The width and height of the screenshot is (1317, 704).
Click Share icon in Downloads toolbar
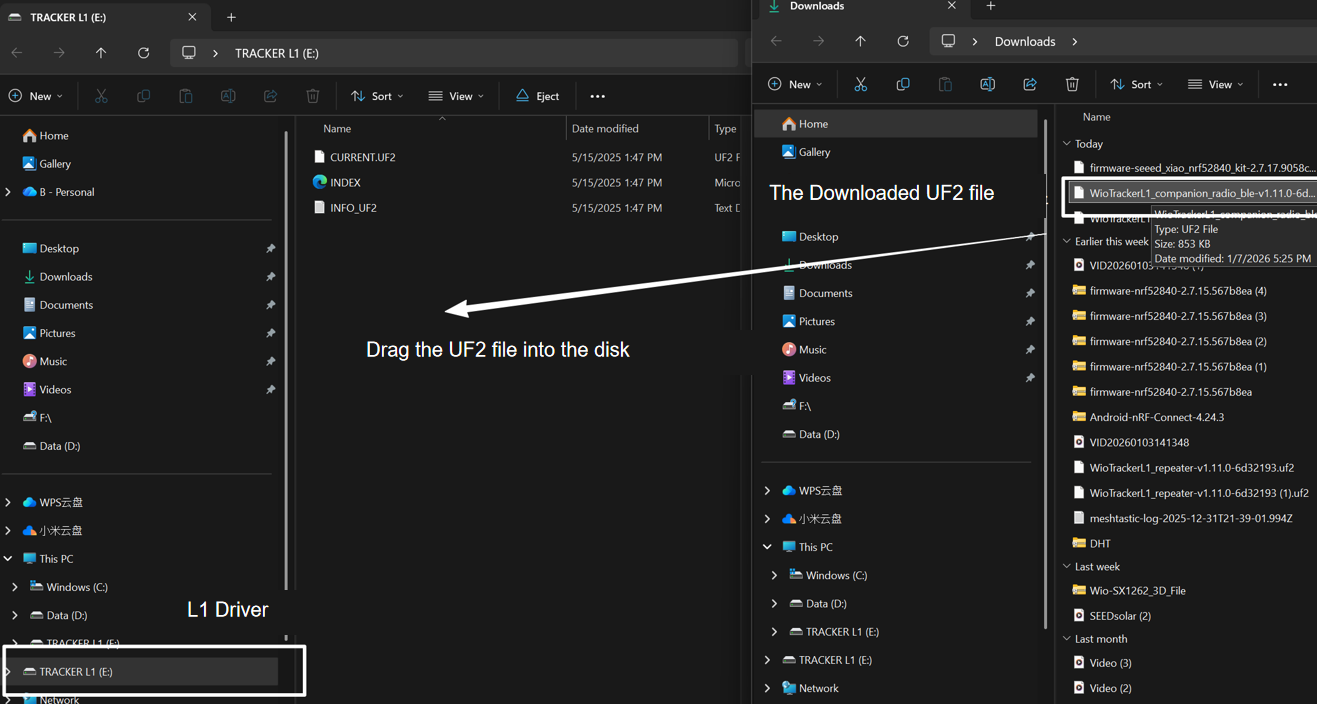[1029, 85]
